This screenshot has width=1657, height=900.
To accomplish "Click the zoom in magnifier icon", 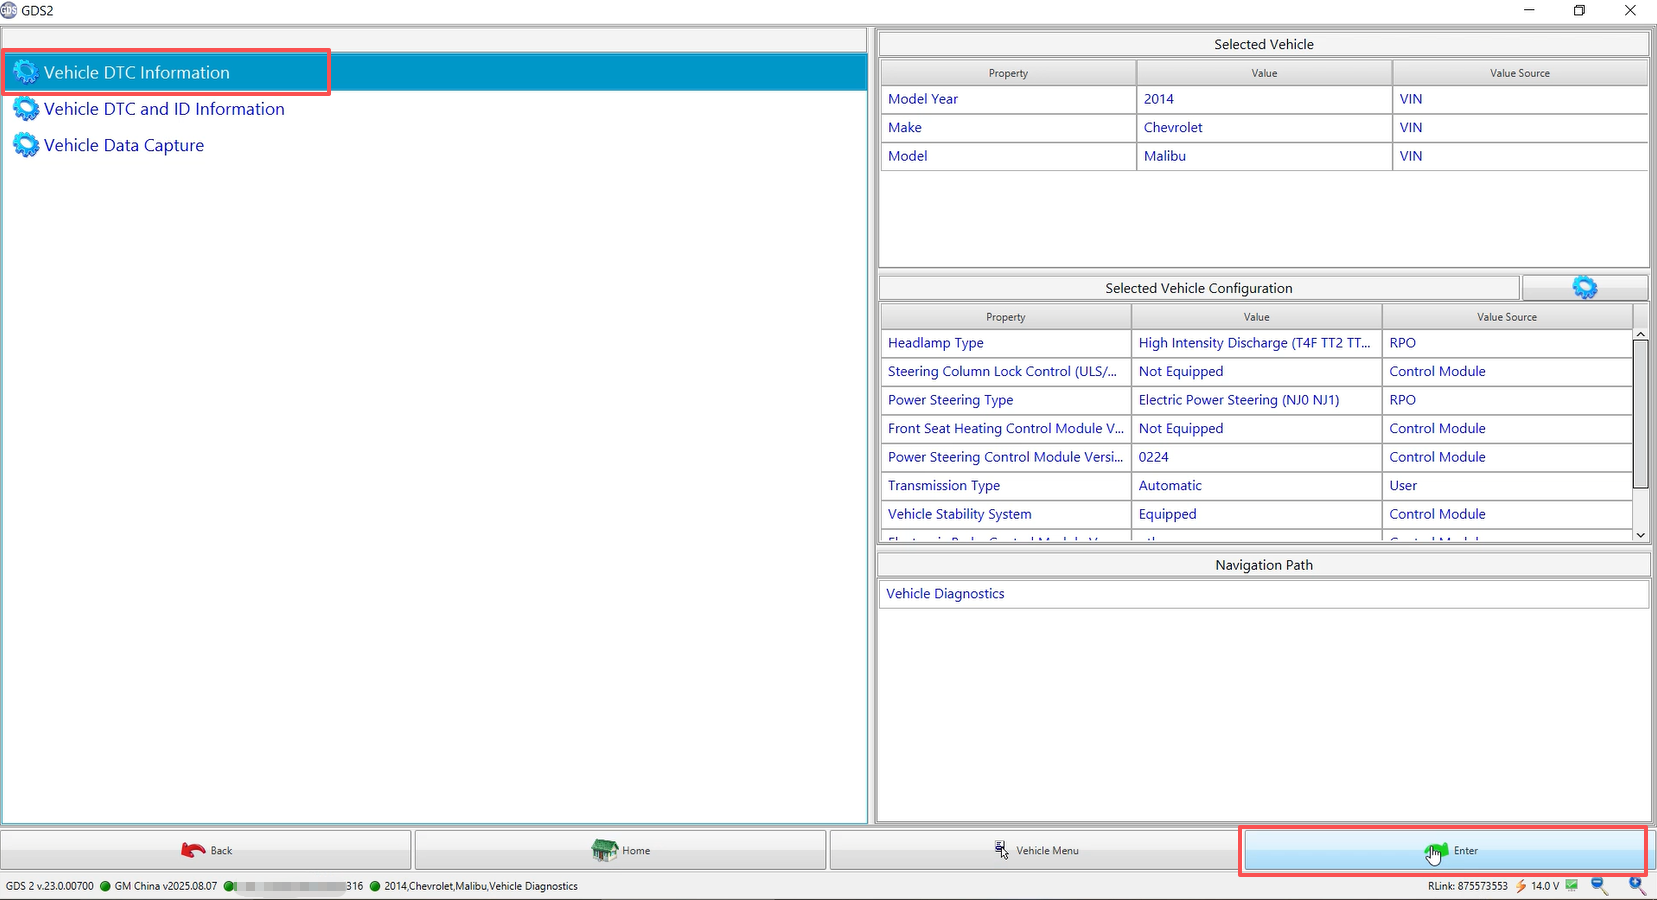I will pos(1636,885).
